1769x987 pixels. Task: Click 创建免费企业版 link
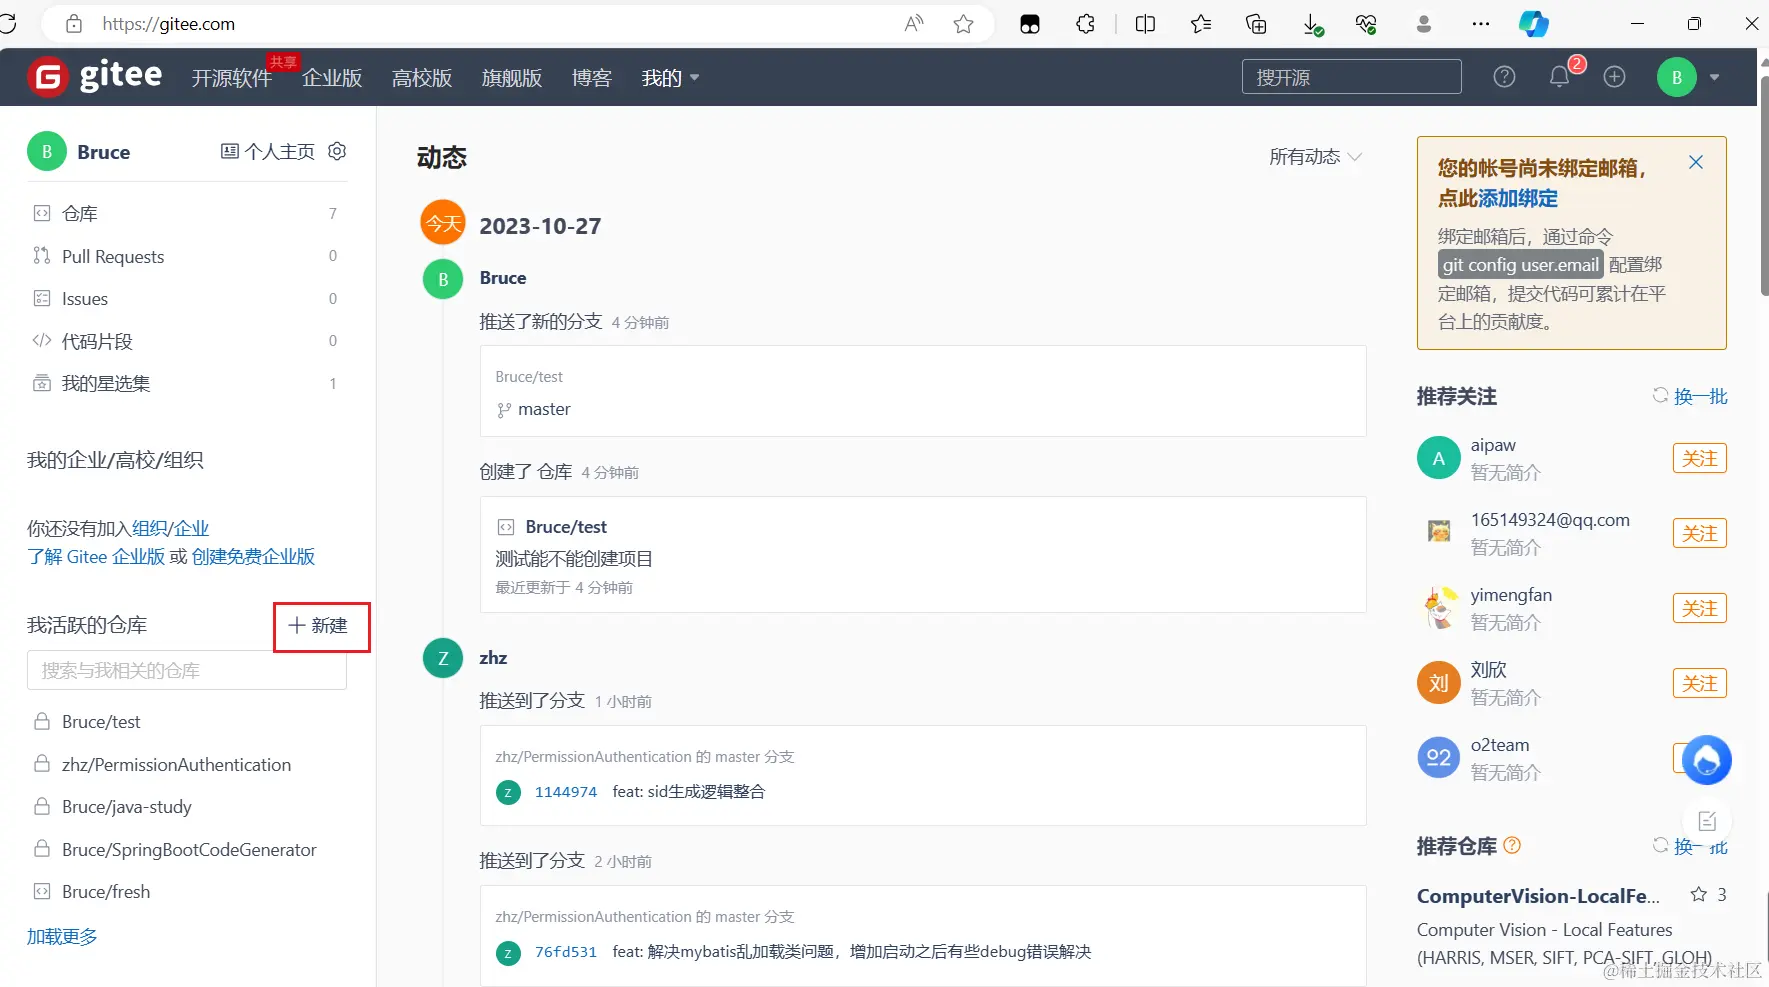tap(253, 556)
